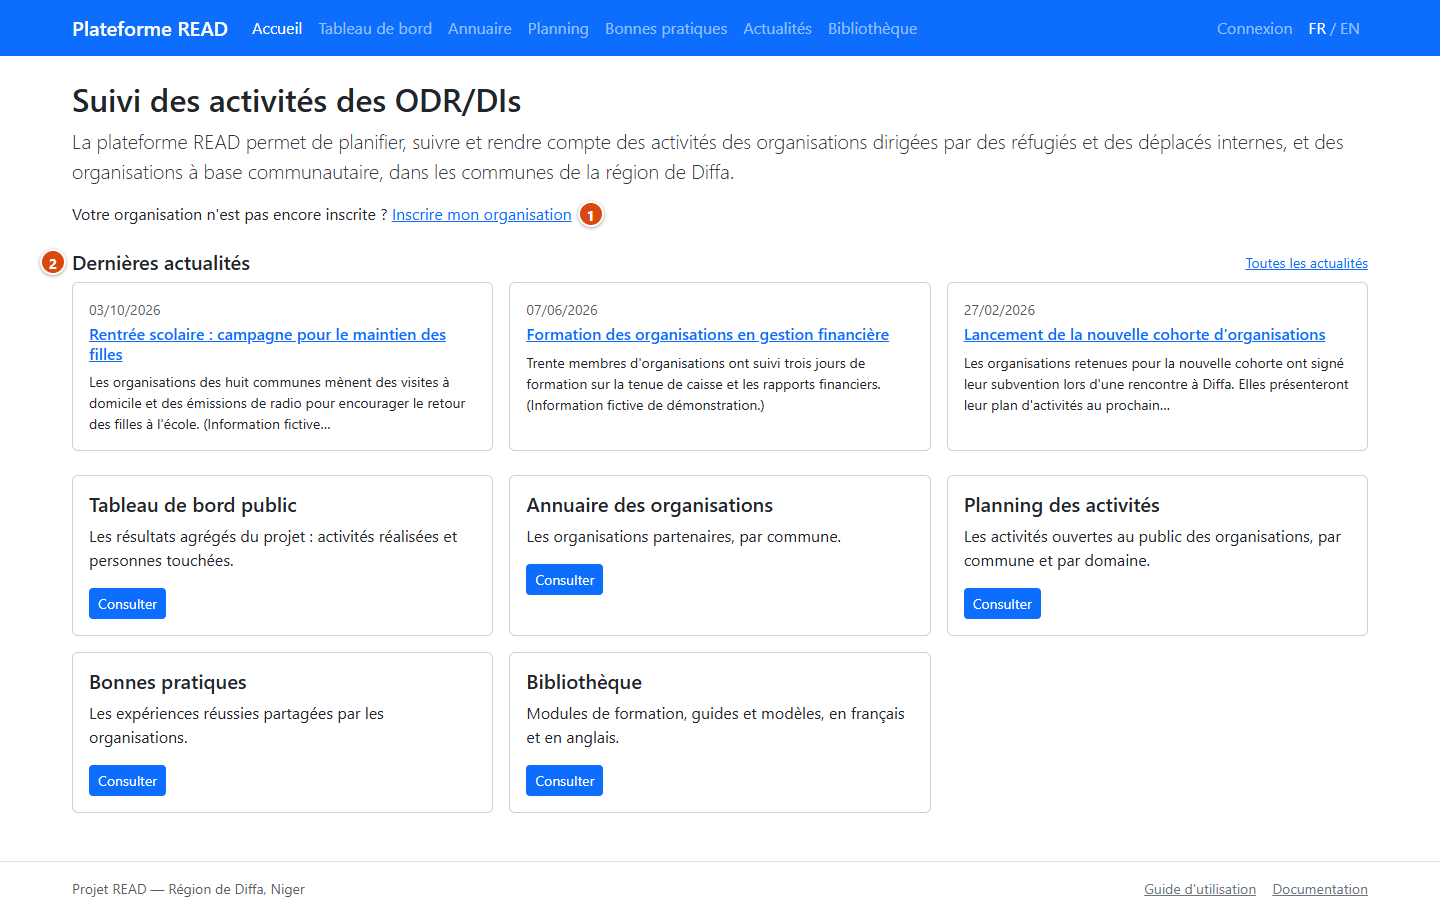Open Formation des organisations en gestion financière
Image resolution: width=1440 pixels, height=900 pixels.
point(707,335)
